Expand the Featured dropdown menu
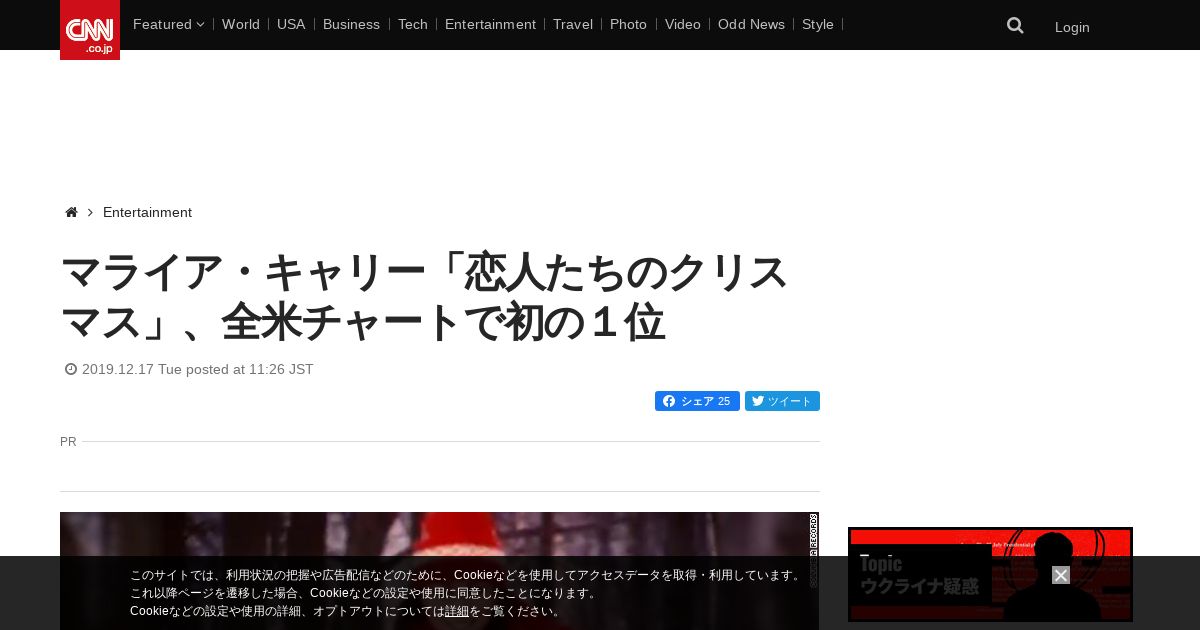1200x630 pixels. [168, 24]
